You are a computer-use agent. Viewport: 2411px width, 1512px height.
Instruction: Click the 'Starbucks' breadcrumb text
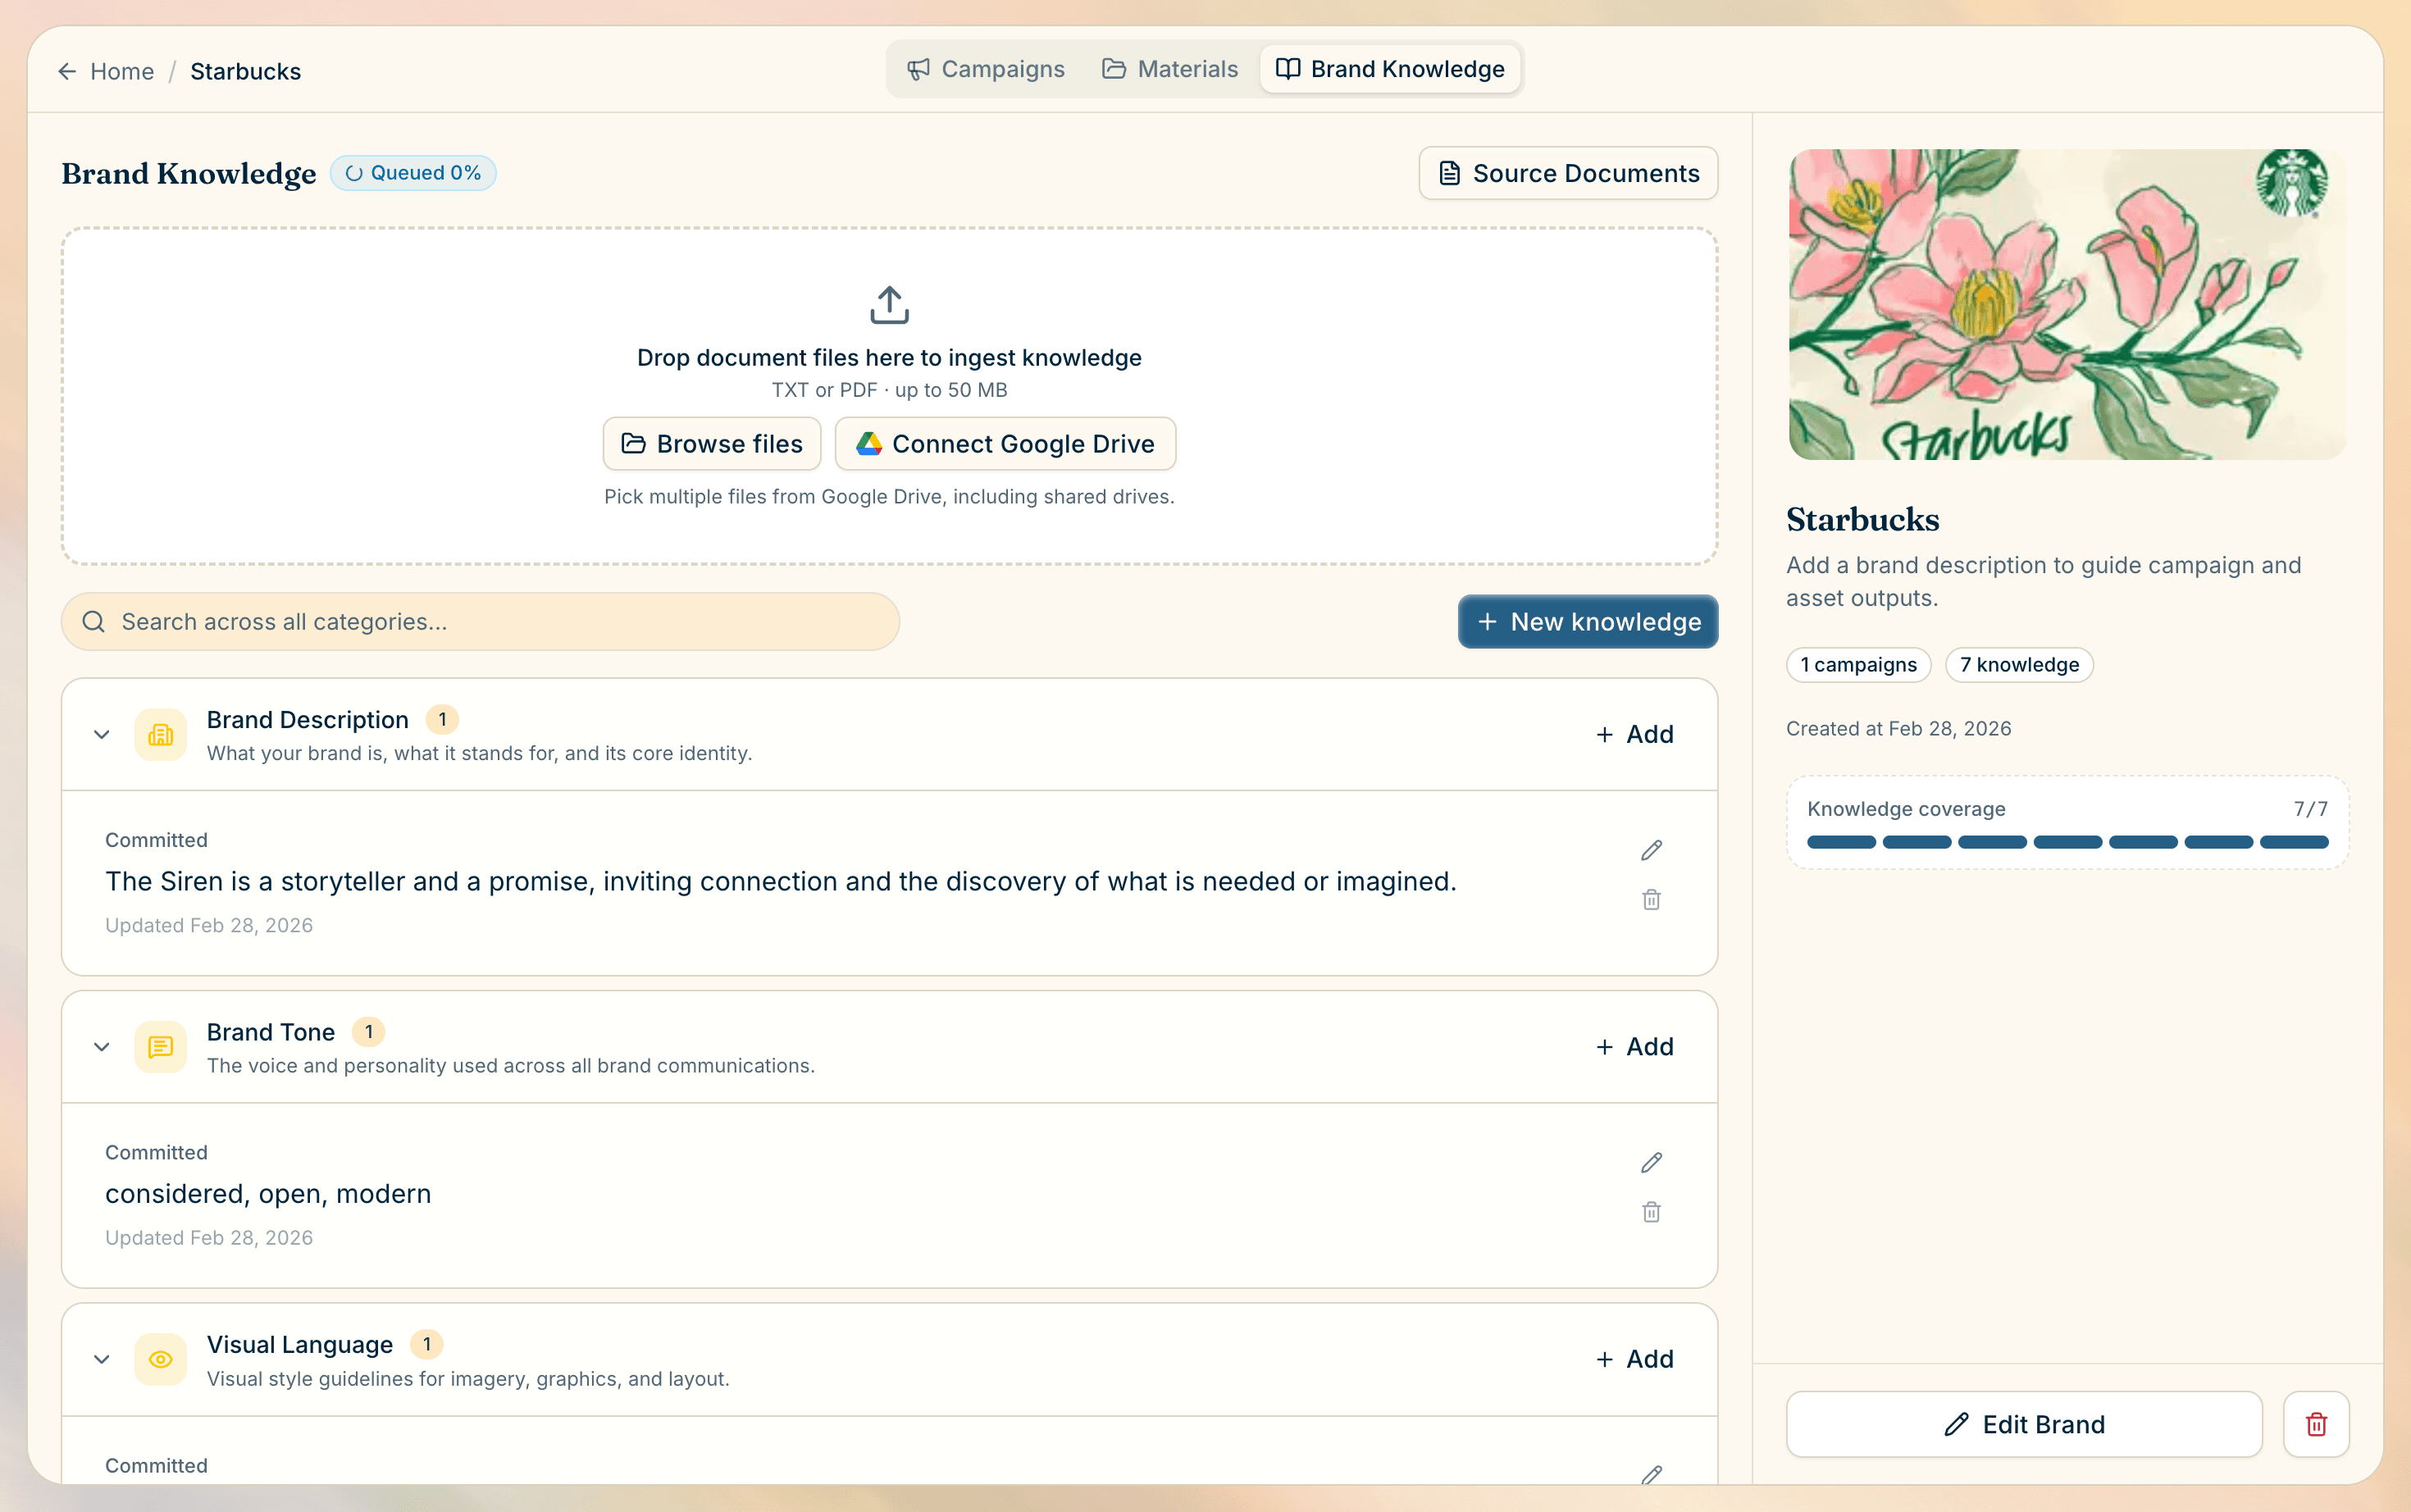[245, 71]
